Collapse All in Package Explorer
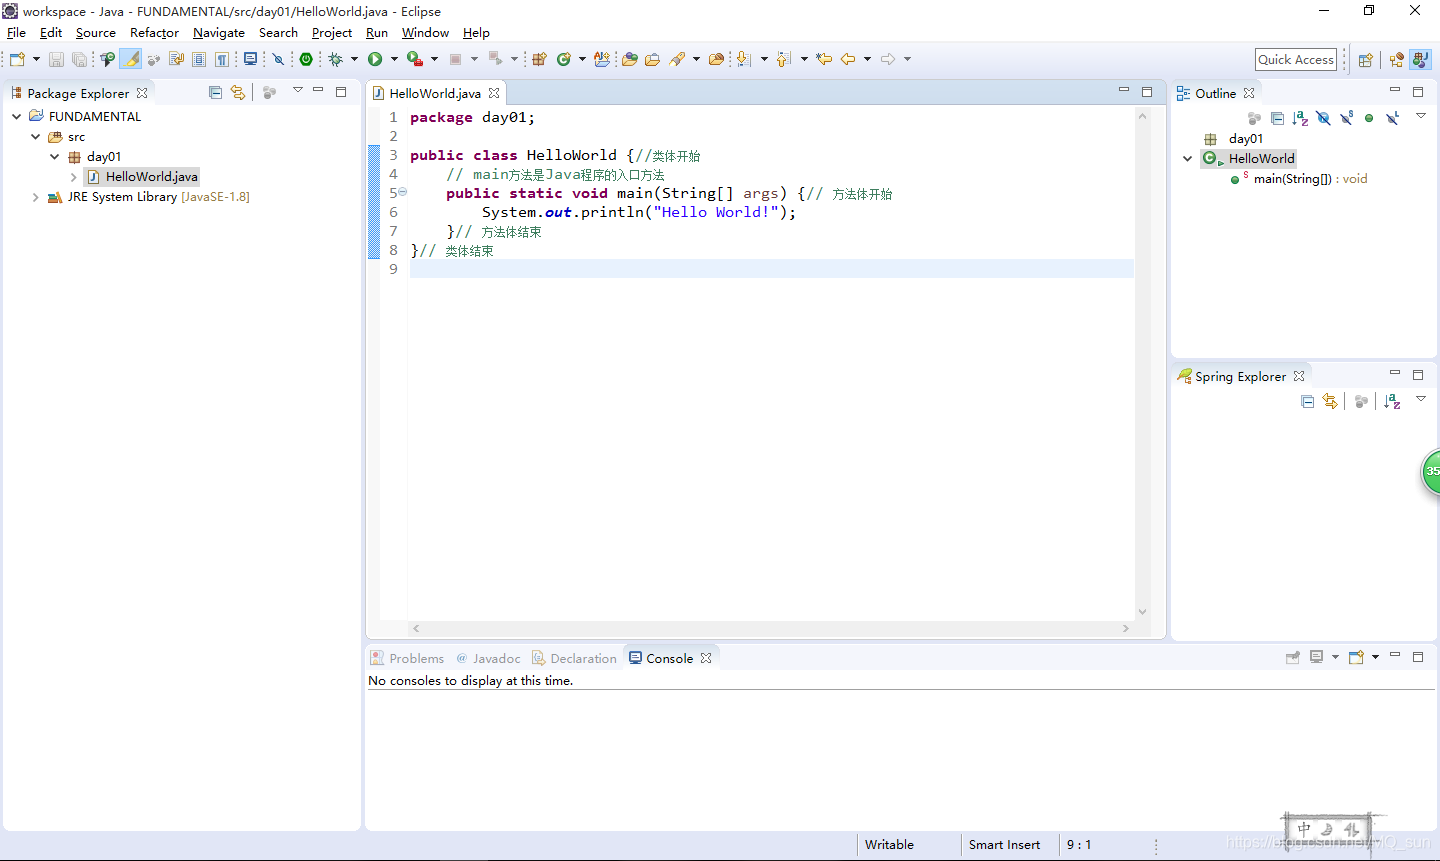 pyautogui.click(x=215, y=92)
